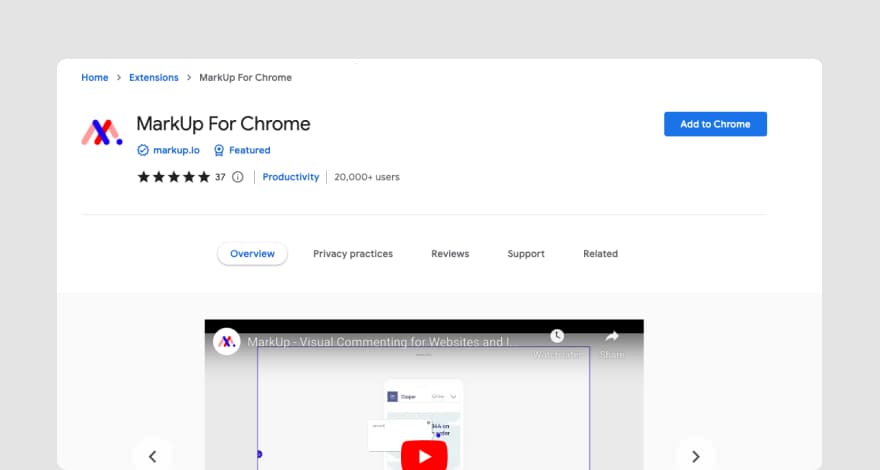The height and width of the screenshot is (470, 880).
Task: Open the Productivity category link
Action: [x=291, y=177]
